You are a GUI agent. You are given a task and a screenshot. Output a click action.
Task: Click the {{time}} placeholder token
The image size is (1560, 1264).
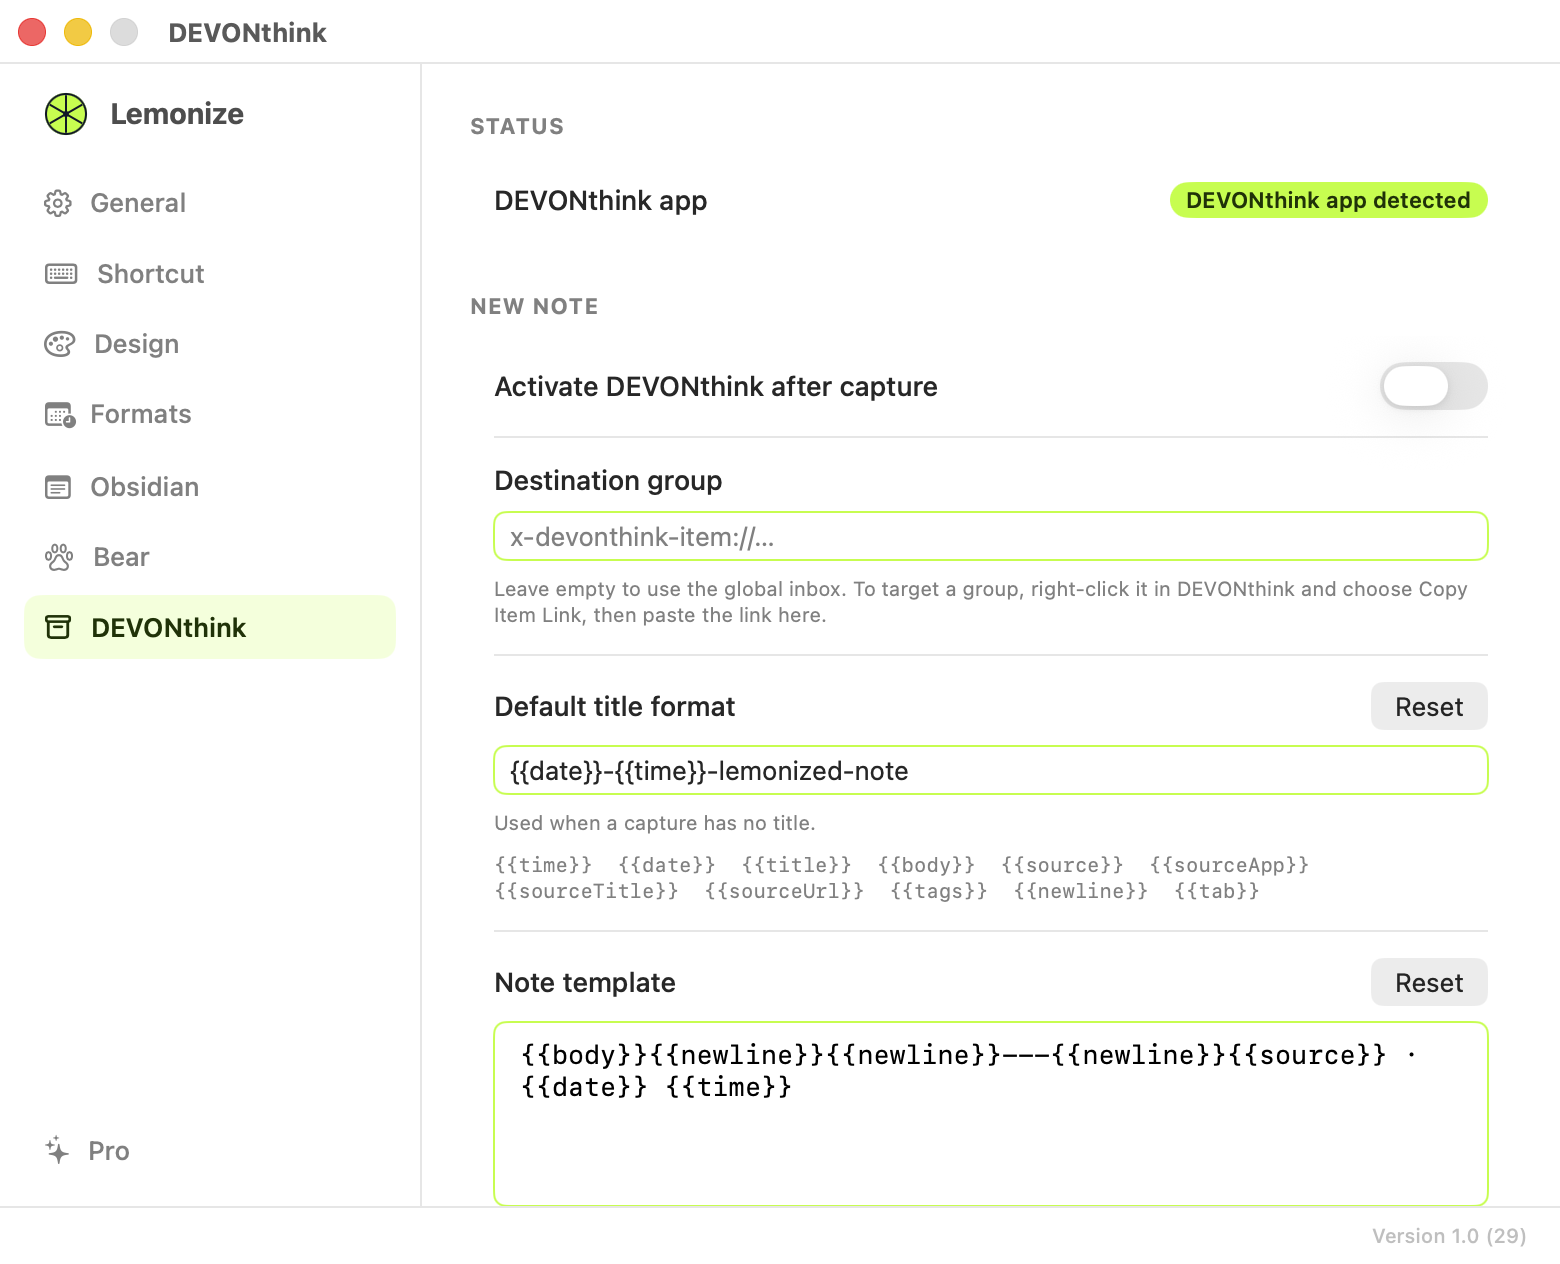click(543, 865)
